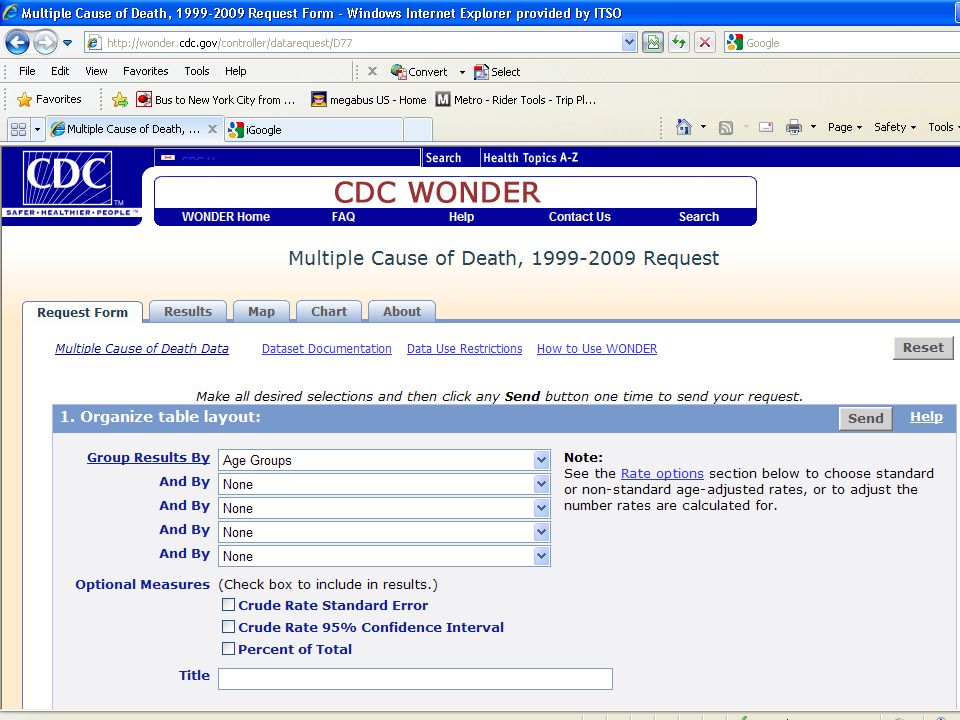Open the Safety command menu
Image resolution: width=960 pixels, height=720 pixels.
(894, 127)
